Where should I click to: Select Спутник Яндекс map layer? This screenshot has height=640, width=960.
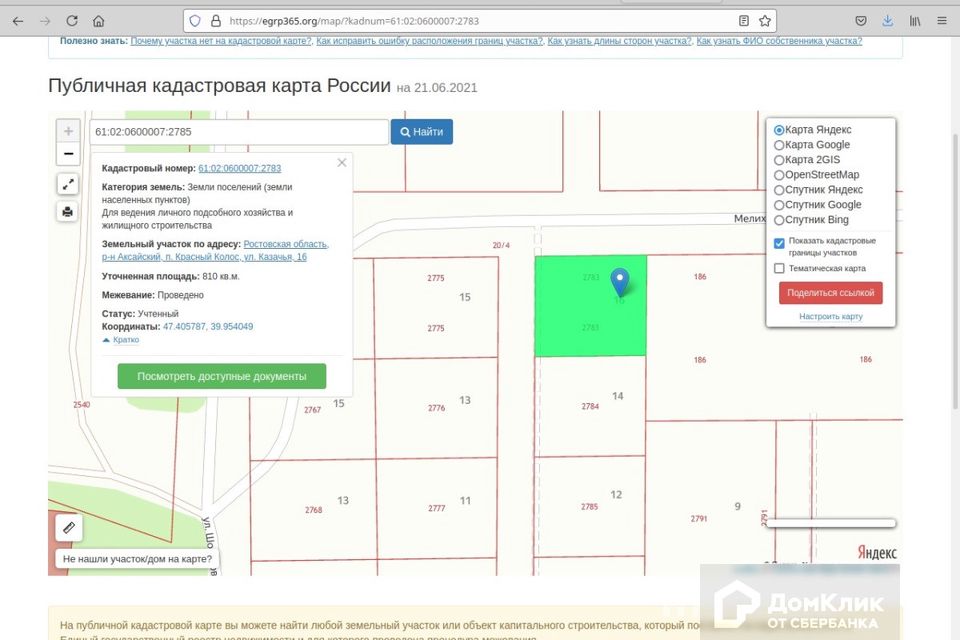tap(779, 190)
